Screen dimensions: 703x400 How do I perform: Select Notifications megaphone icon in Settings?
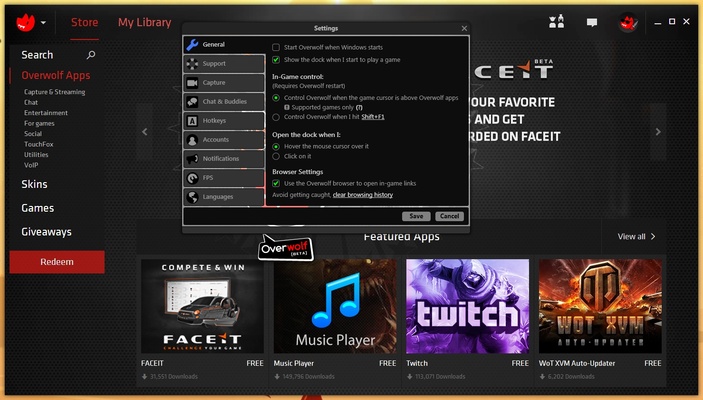tap(192, 159)
